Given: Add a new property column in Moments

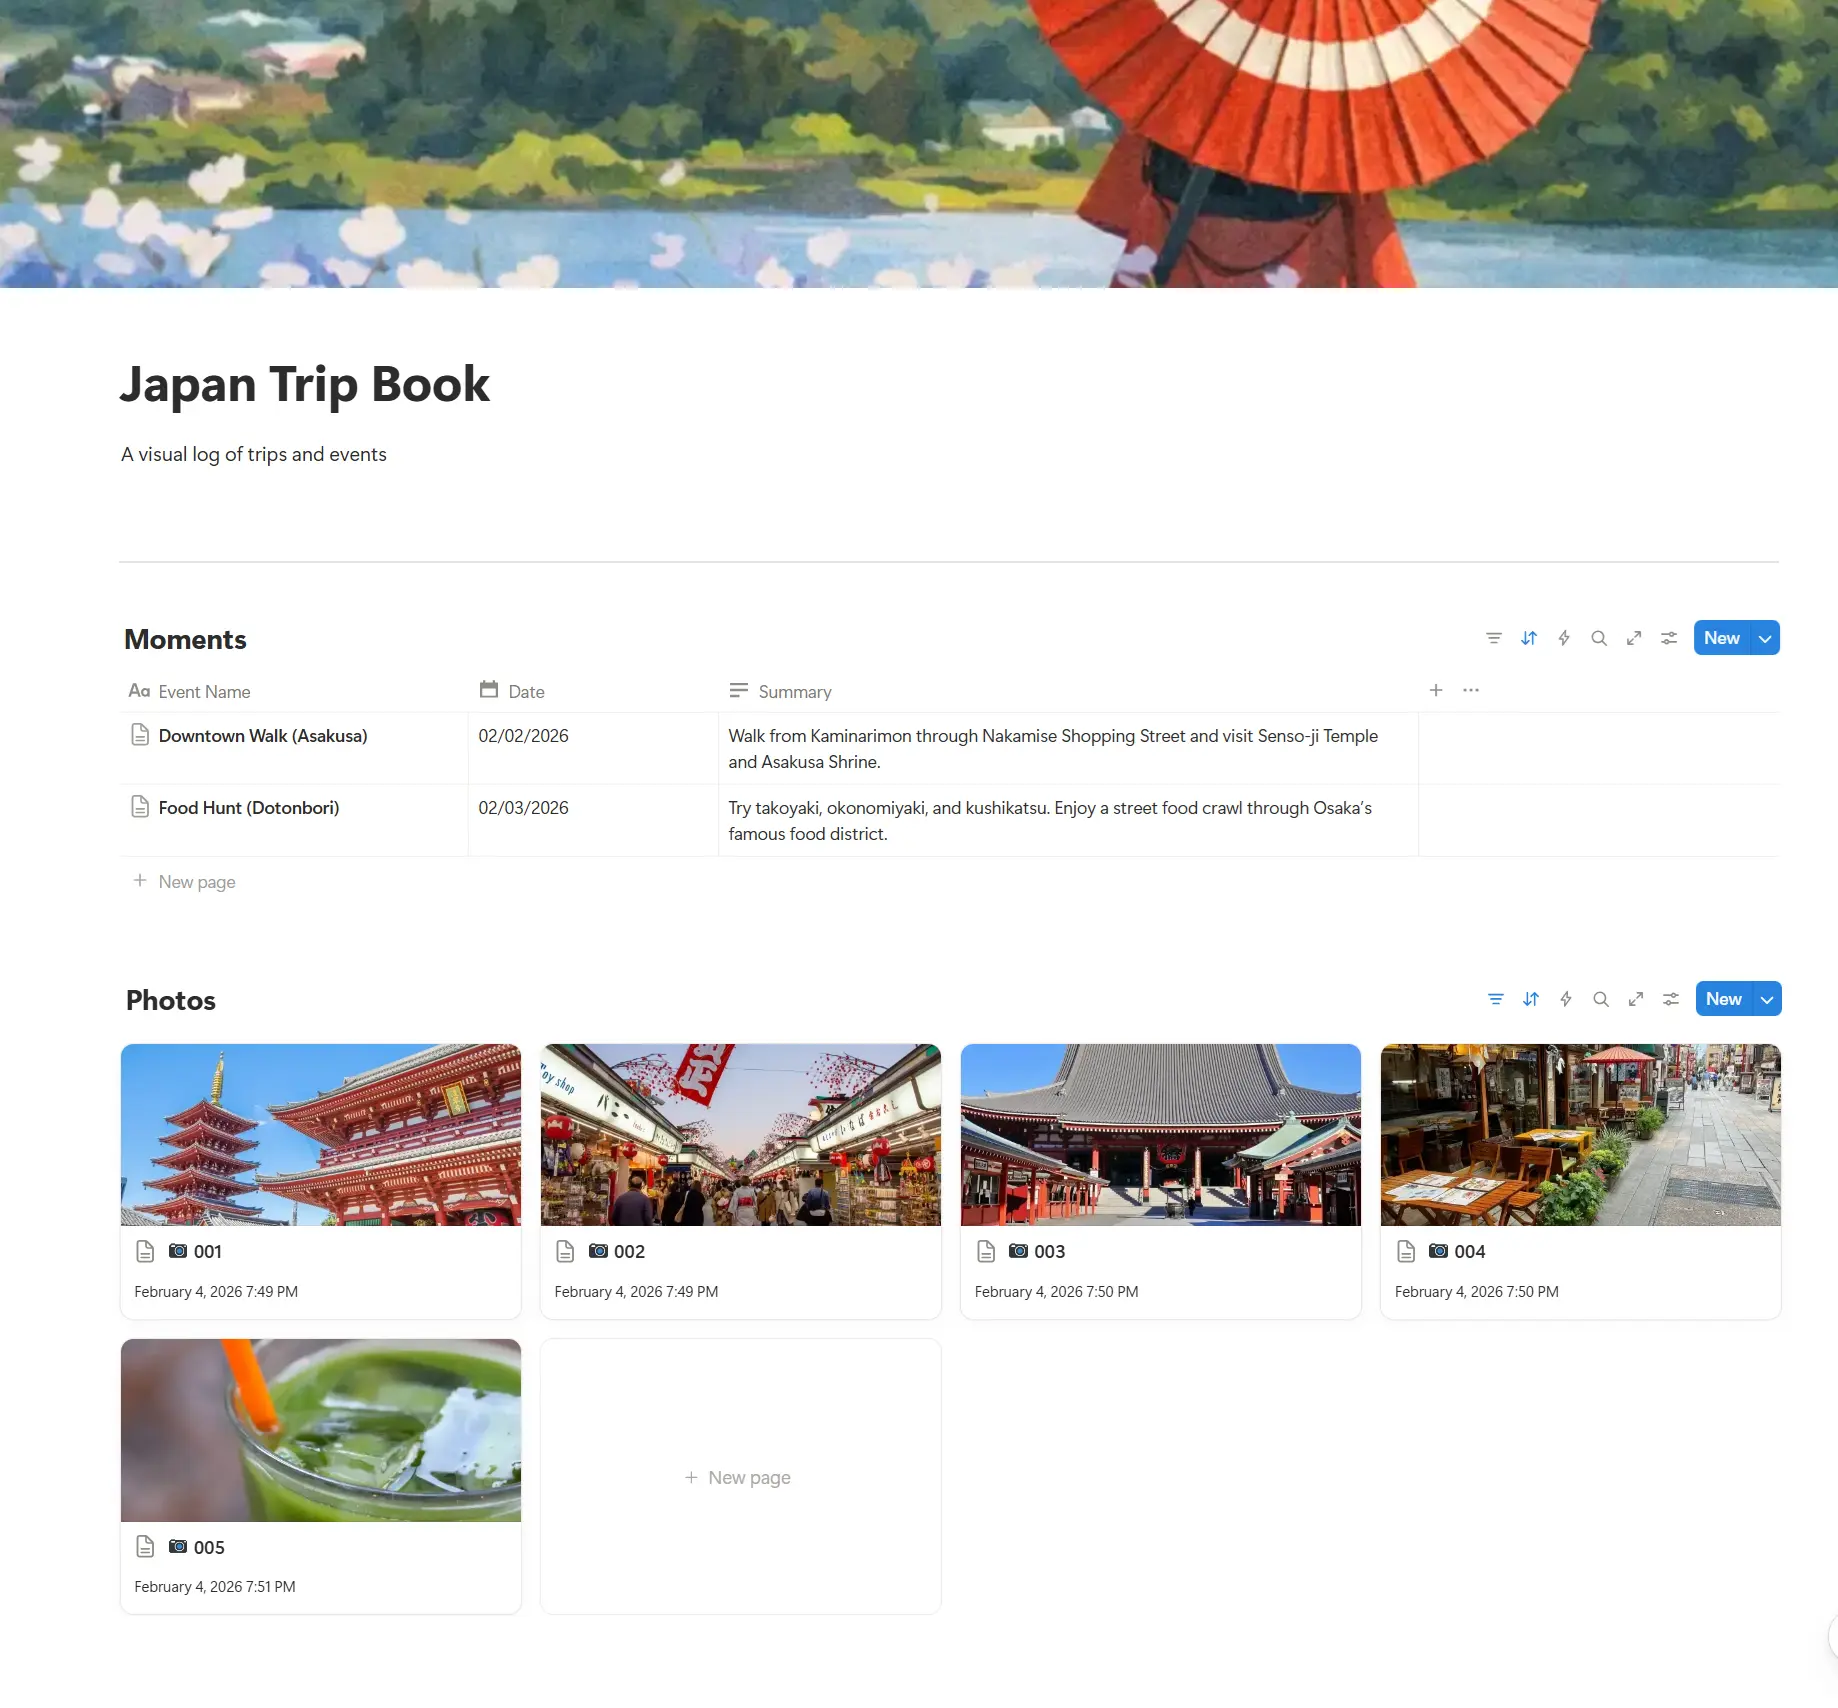Looking at the screenshot, I should point(1436,690).
